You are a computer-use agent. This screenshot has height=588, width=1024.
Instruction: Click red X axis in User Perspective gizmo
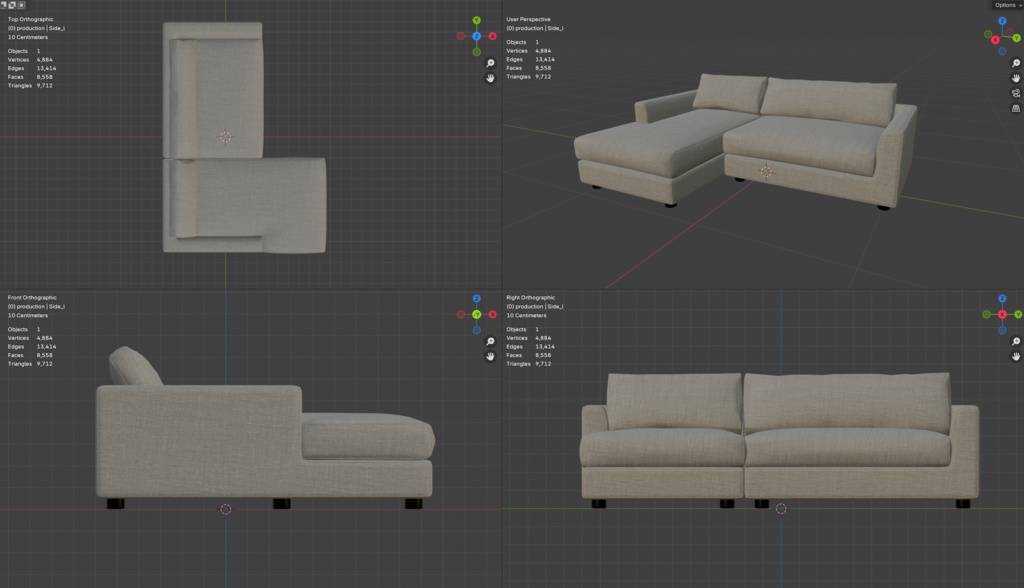(995, 40)
